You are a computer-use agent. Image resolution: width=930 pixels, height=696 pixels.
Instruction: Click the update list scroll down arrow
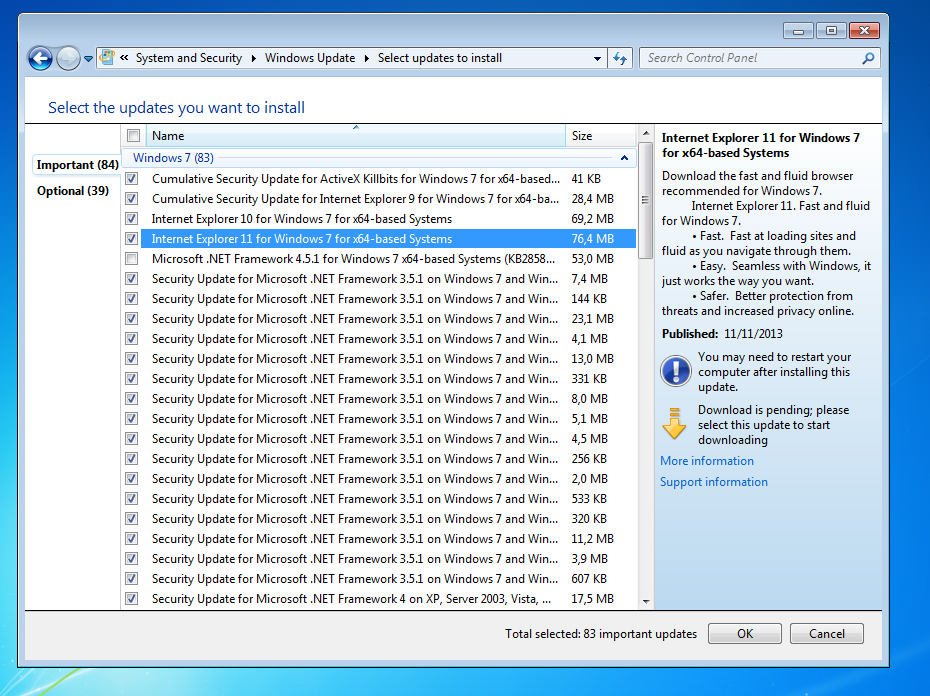tap(645, 601)
